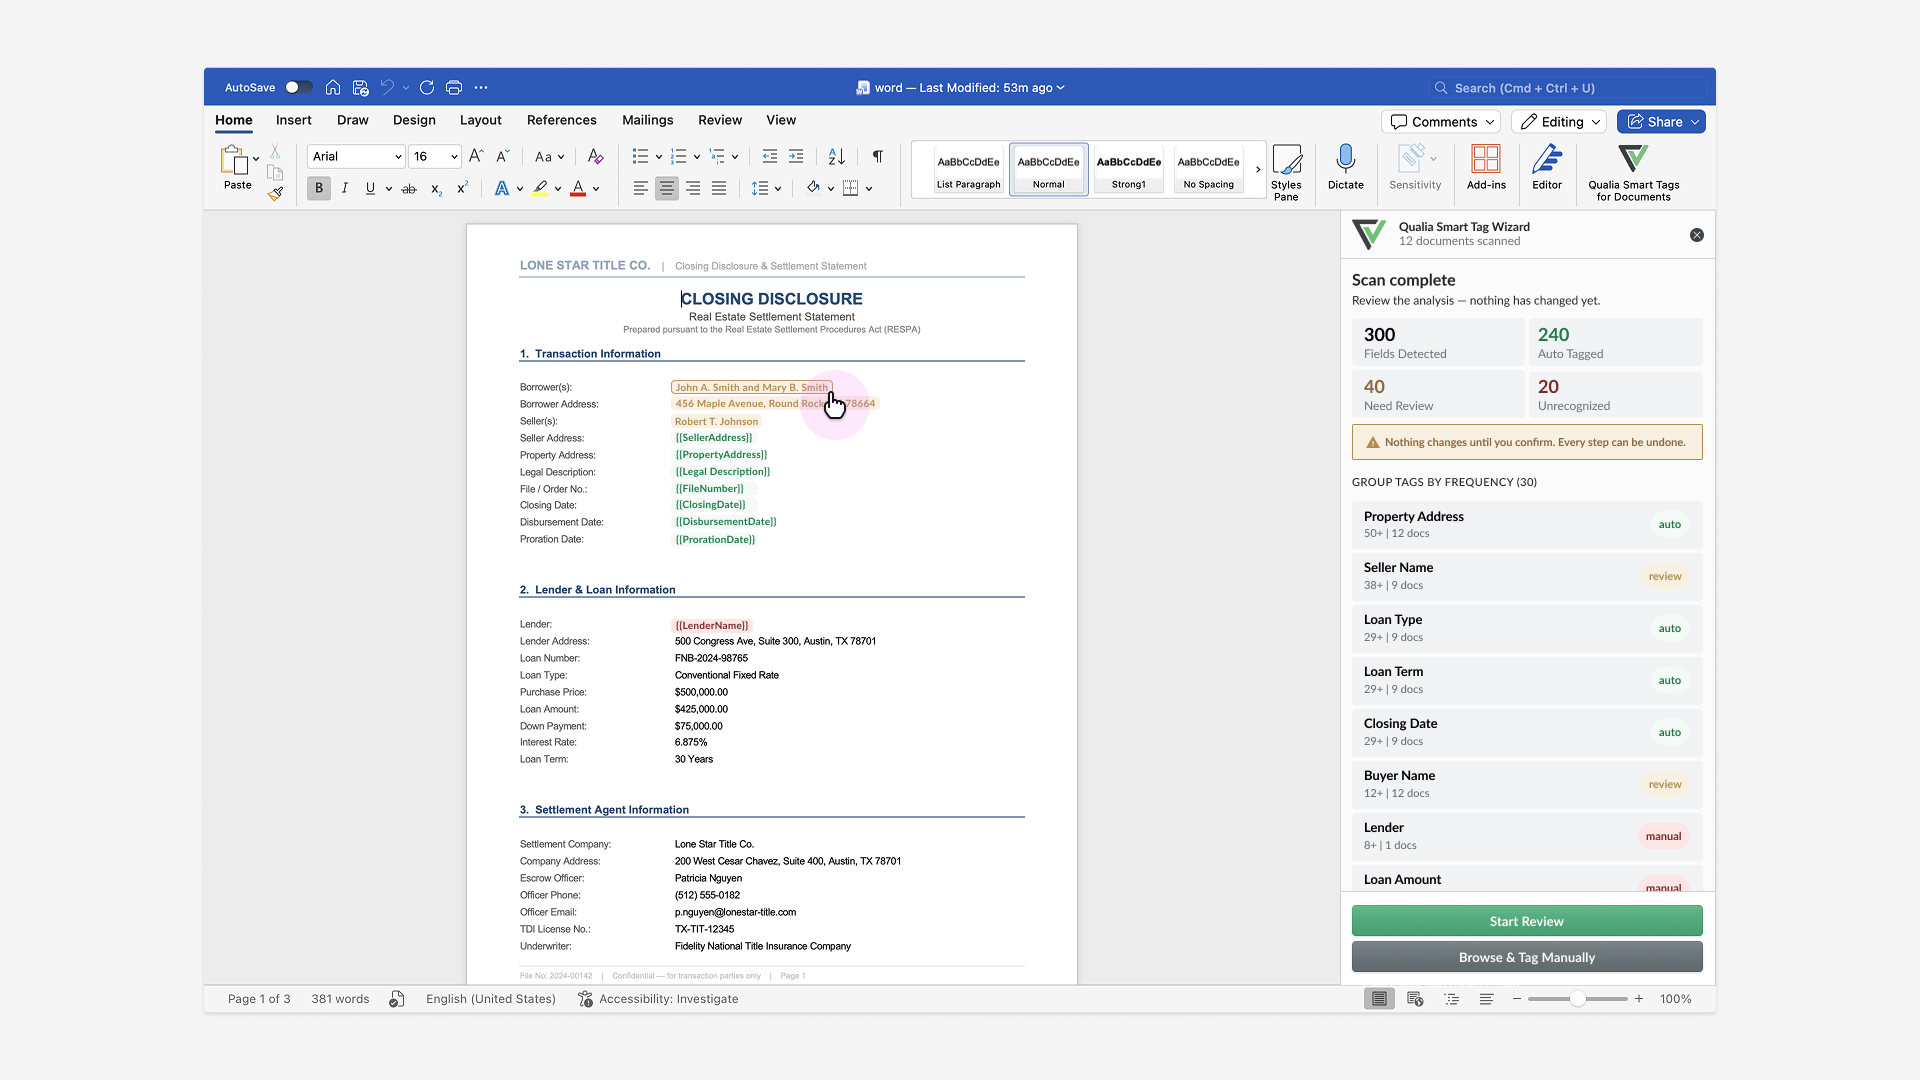Click Browse & Tag Manually button
The height and width of the screenshot is (1080, 1920).
coord(1527,957)
